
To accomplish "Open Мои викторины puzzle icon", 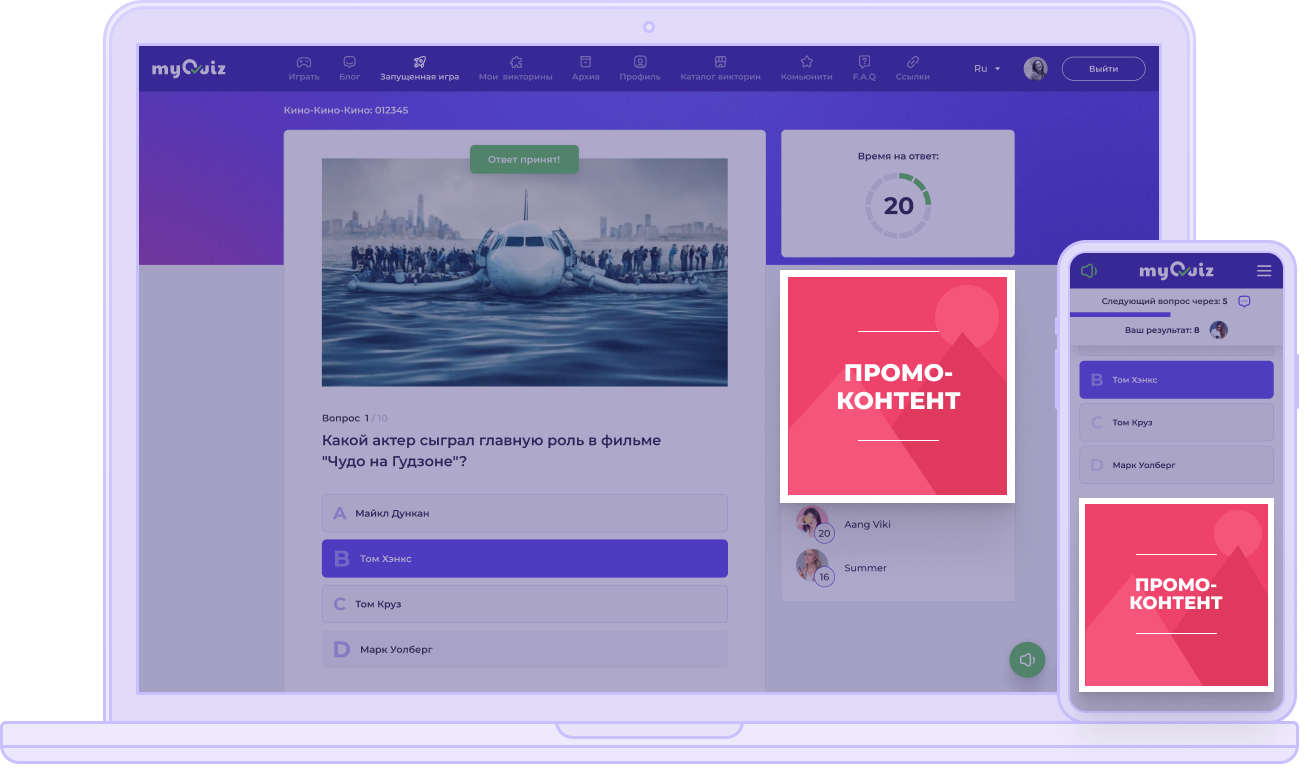I will point(515,62).
